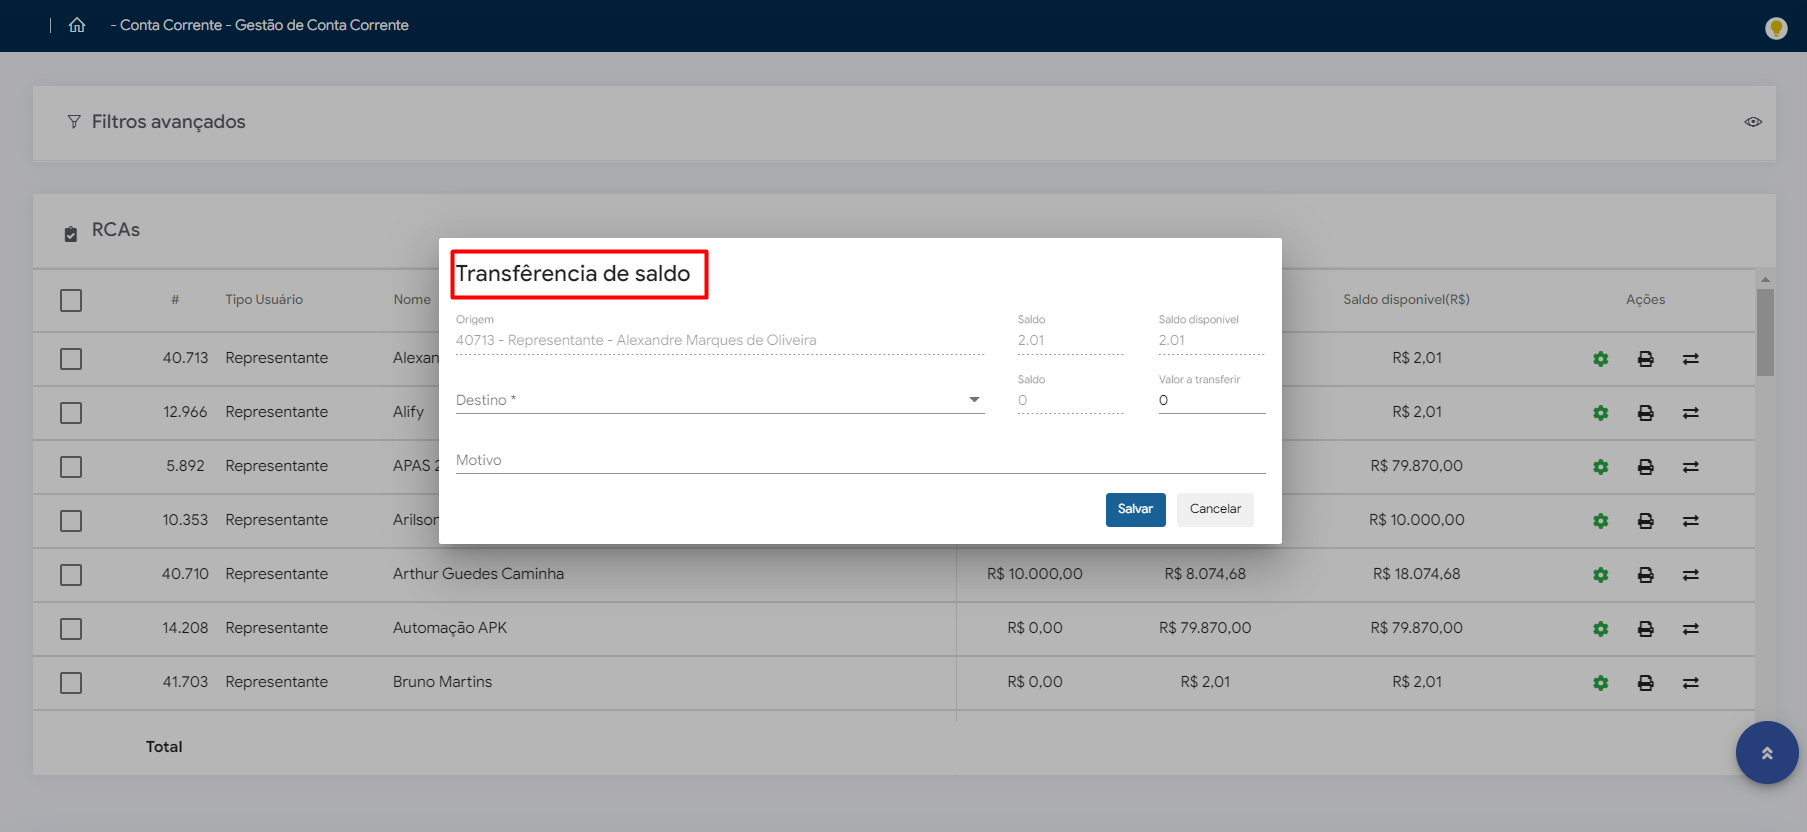Click the lightbulb icon at top right
1807x832 pixels.
(x=1776, y=28)
